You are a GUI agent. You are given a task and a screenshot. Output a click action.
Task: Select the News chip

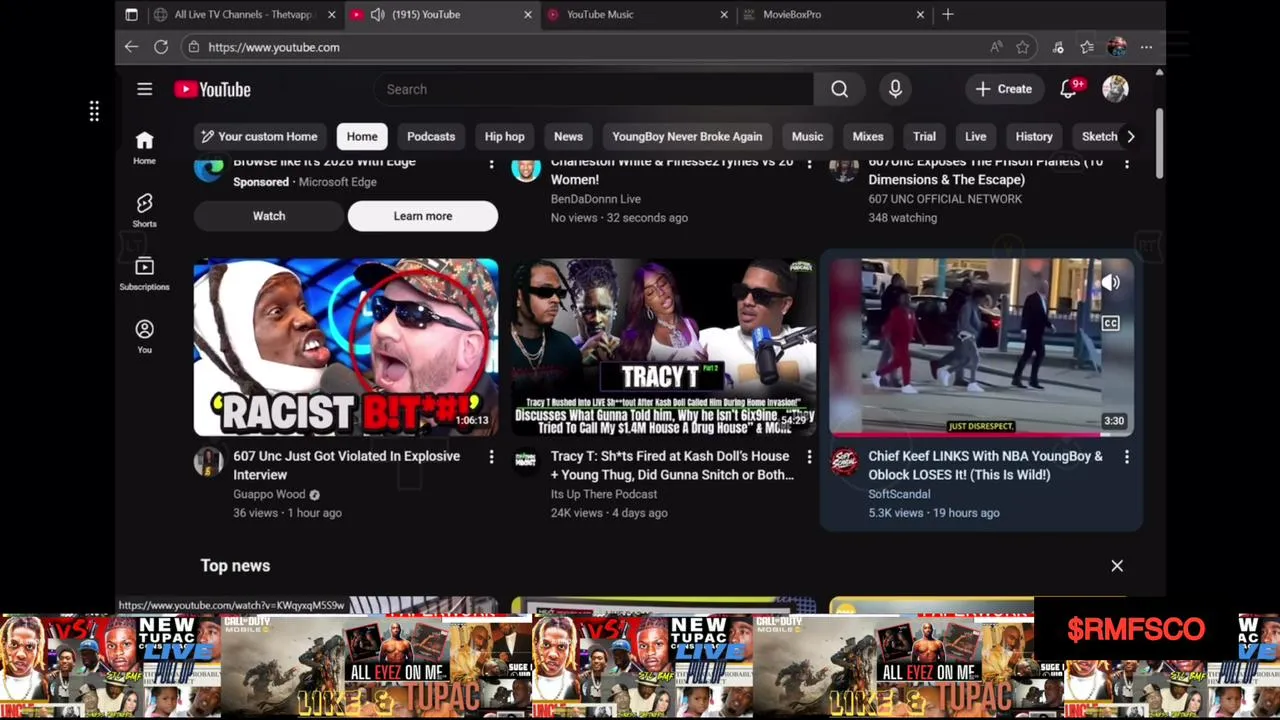[x=568, y=136]
